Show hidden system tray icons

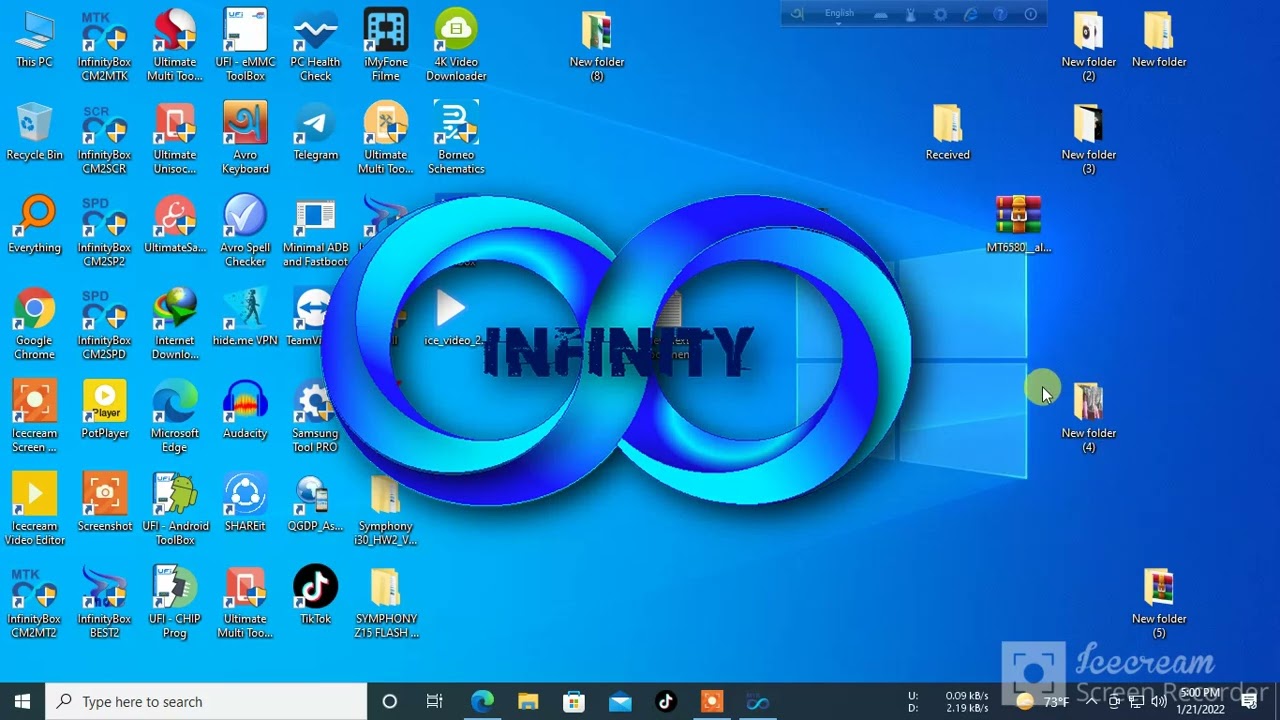click(x=1091, y=702)
